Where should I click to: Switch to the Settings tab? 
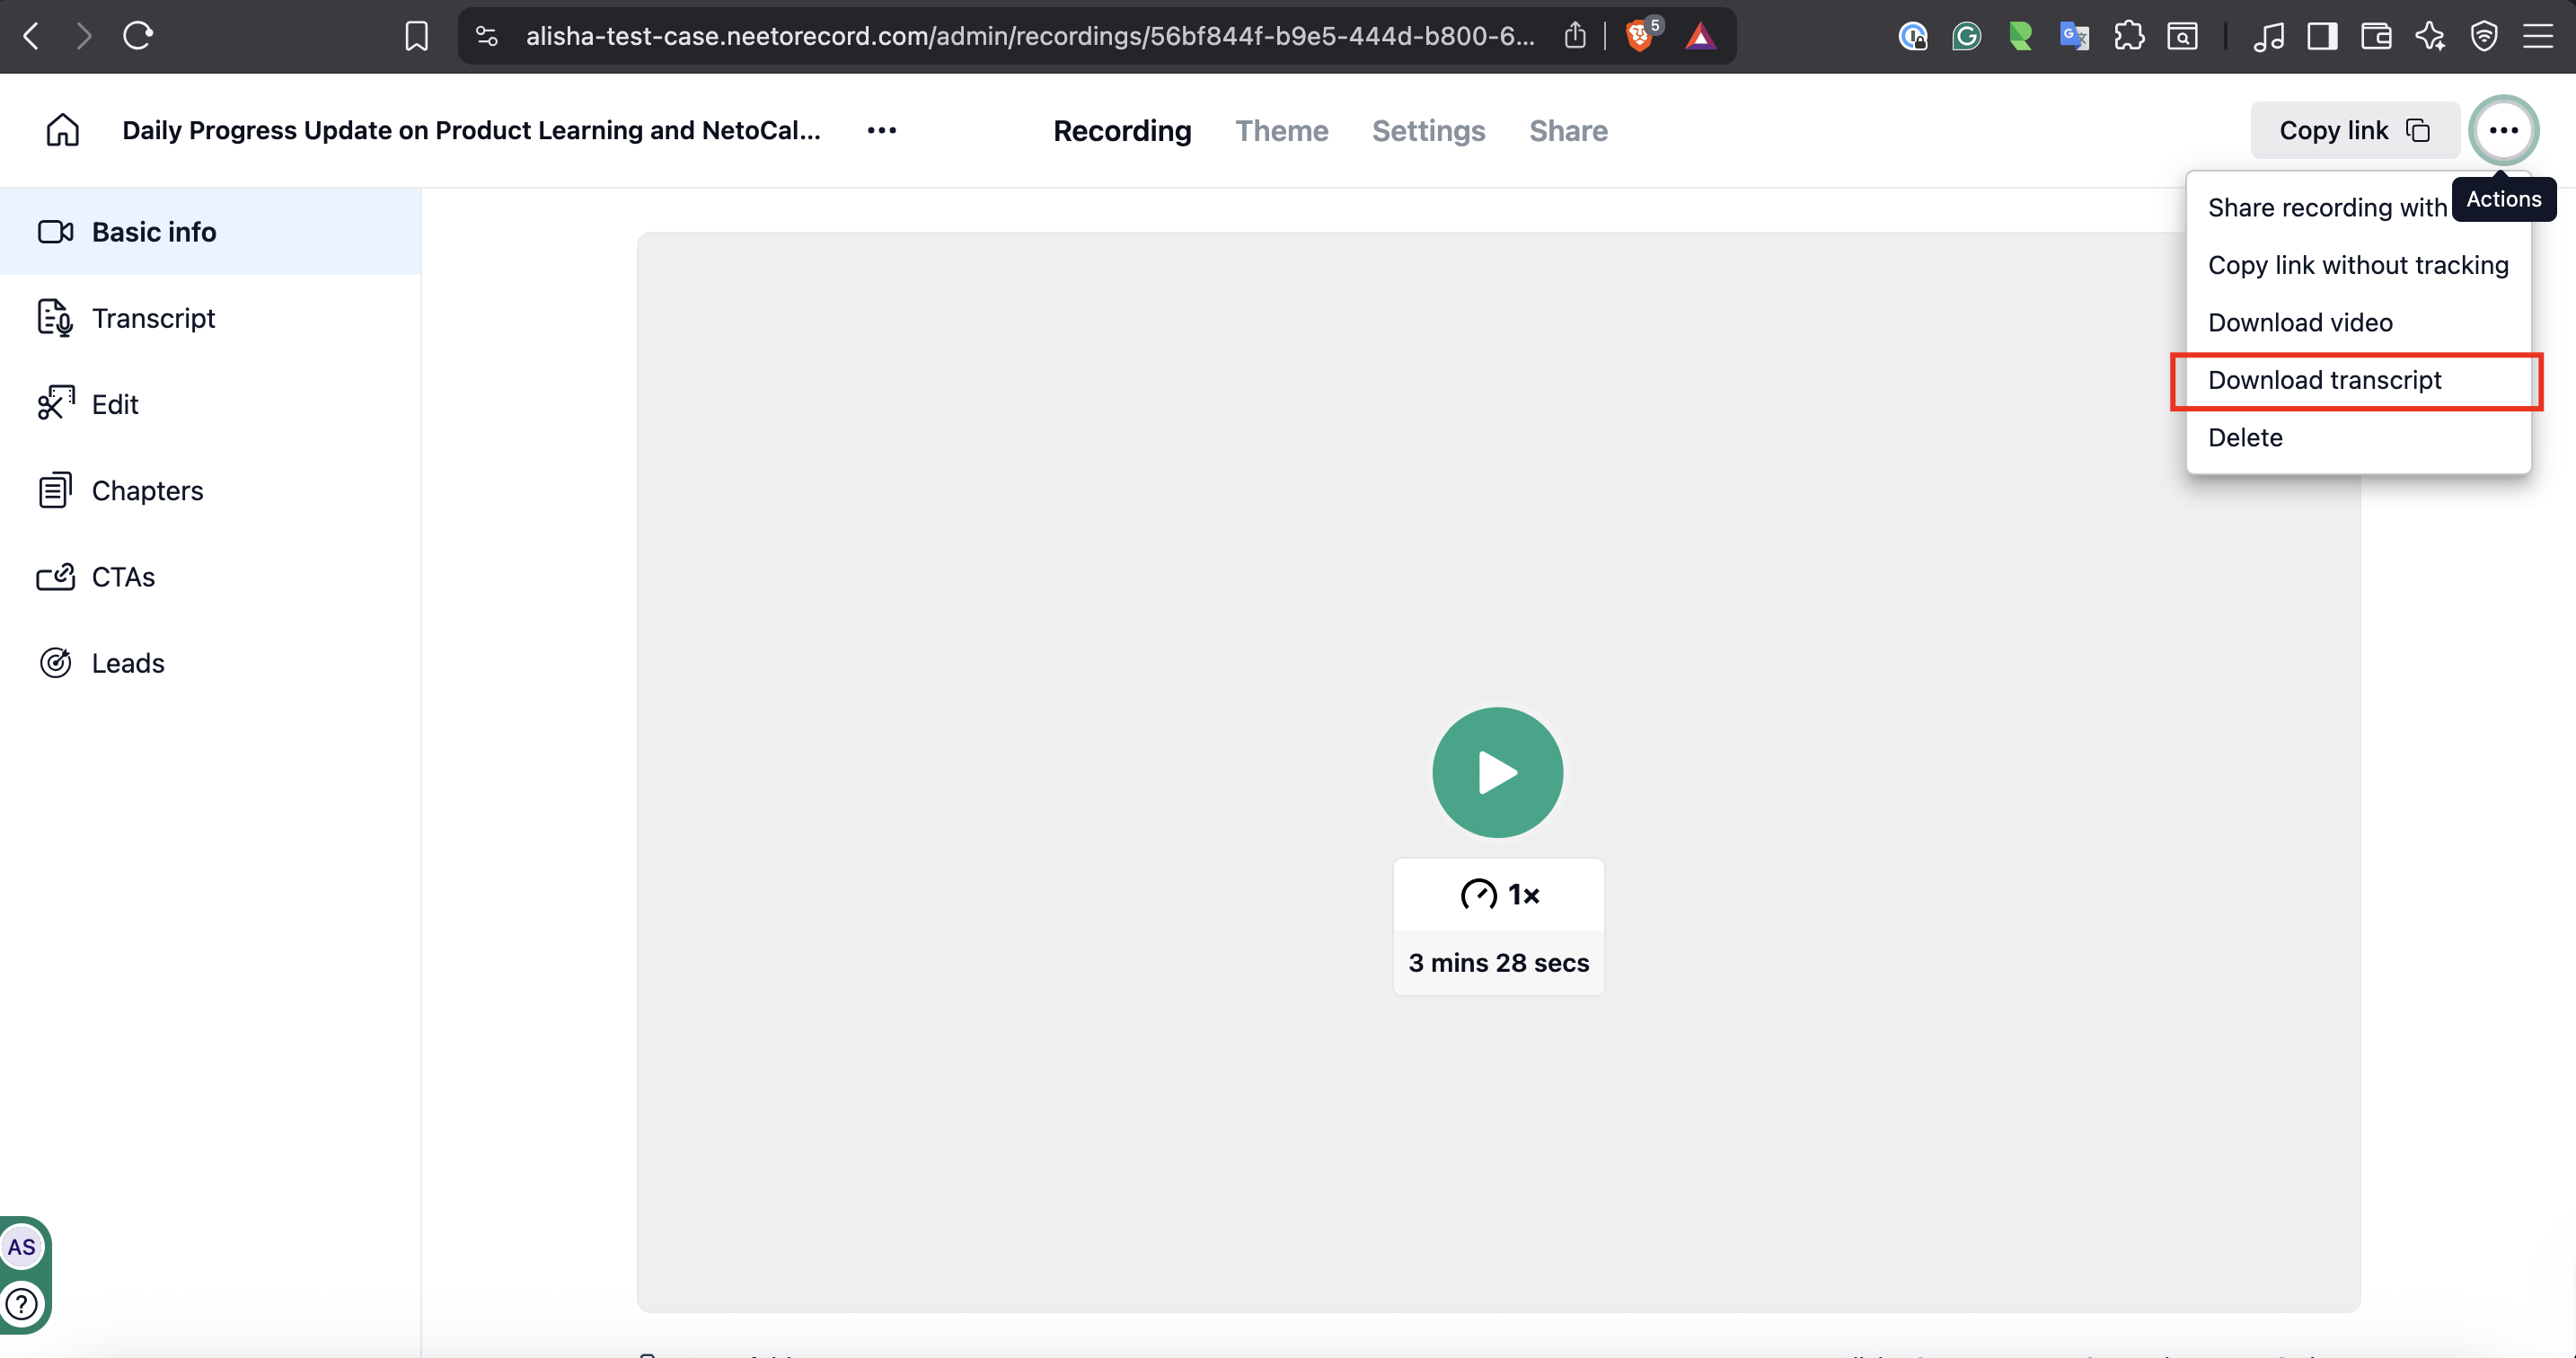click(x=1428, y=131)
